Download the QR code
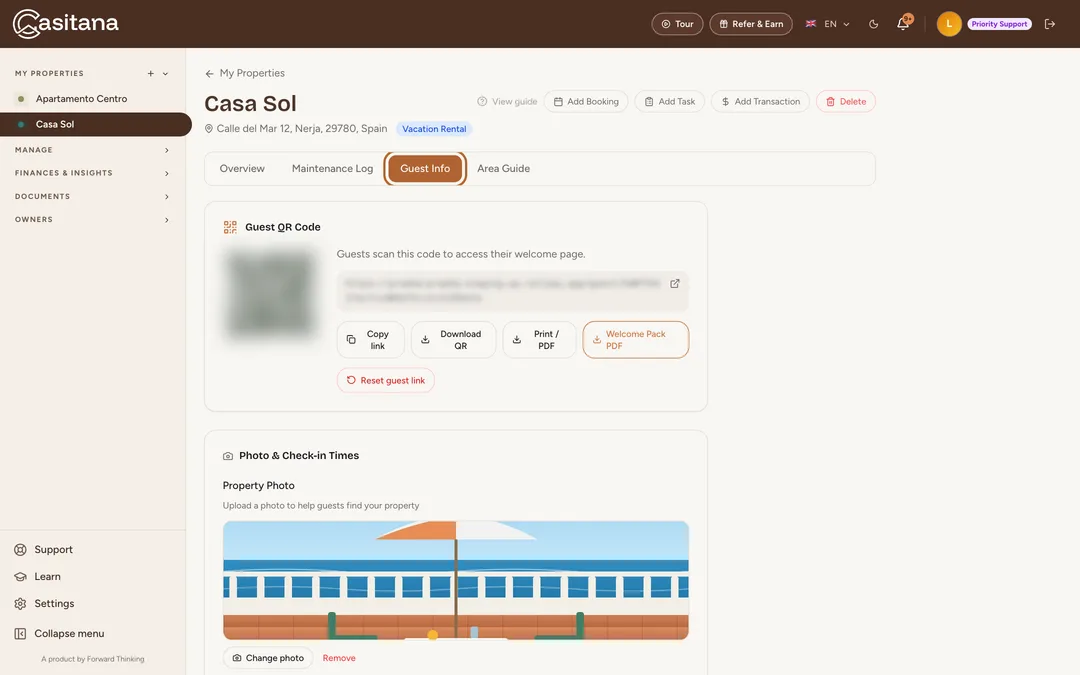Viewport: 1080px width, 675px height. click(453, 340)
